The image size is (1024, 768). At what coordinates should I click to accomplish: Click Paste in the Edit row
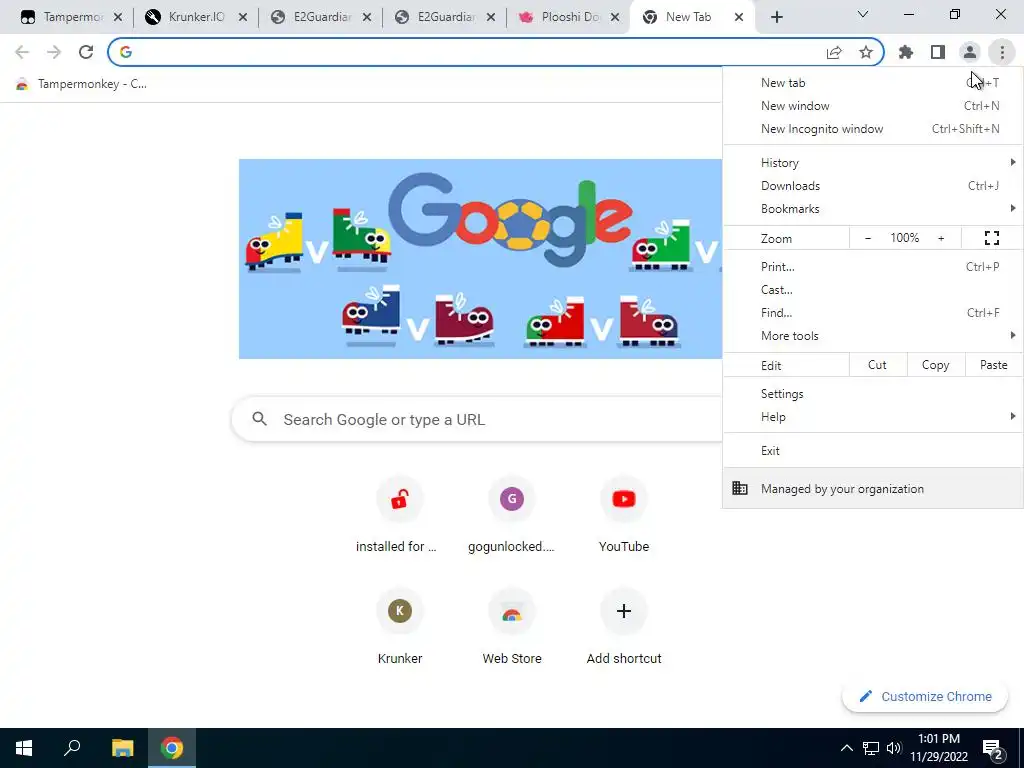pos(994,365)
